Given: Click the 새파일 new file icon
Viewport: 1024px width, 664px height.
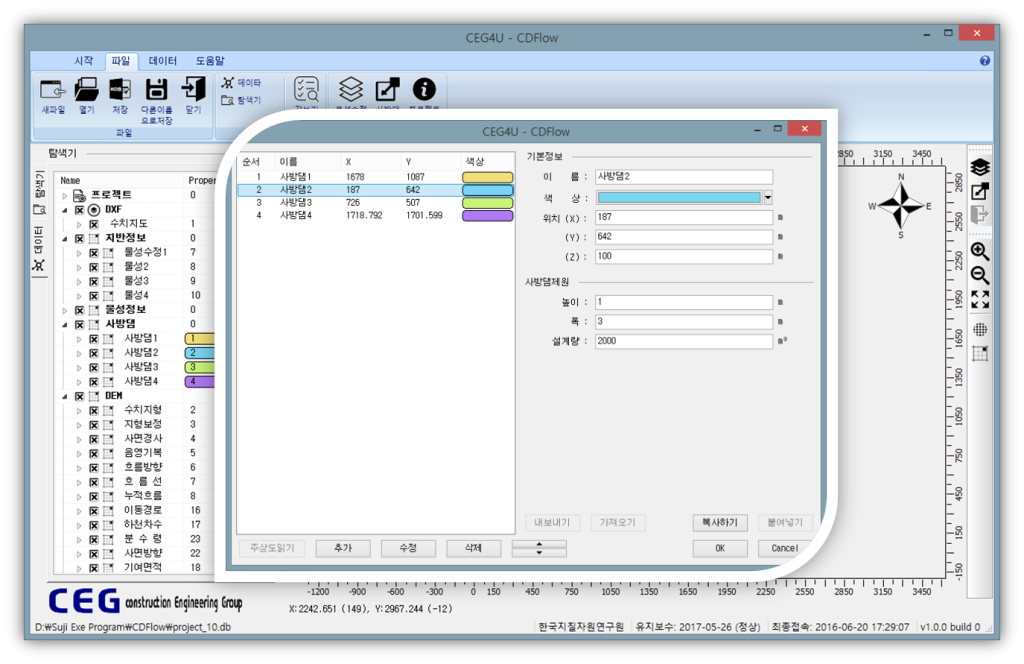Looking at the screenshot, I should pos(53,89).
